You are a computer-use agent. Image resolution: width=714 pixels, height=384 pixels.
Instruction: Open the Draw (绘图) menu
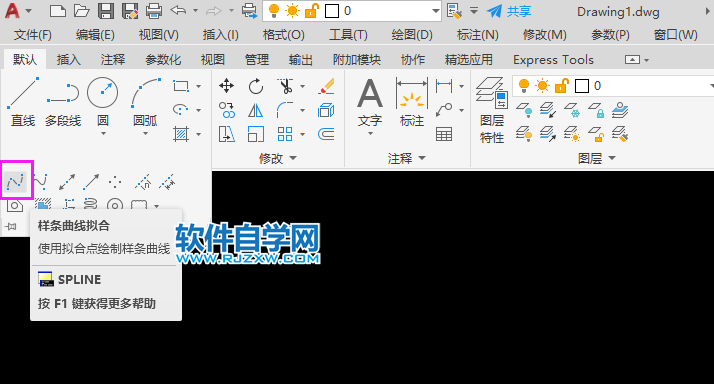pos(412,35)
